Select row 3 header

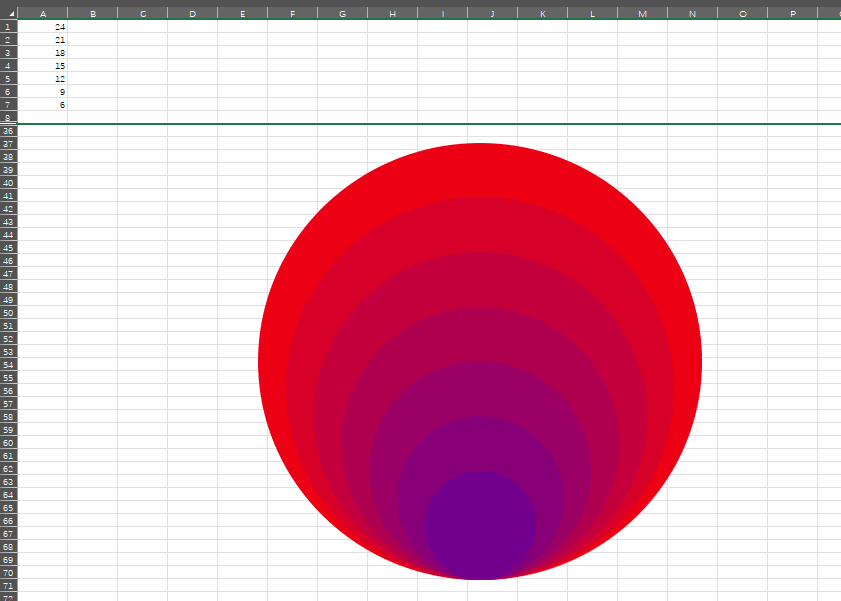[9, 53]
